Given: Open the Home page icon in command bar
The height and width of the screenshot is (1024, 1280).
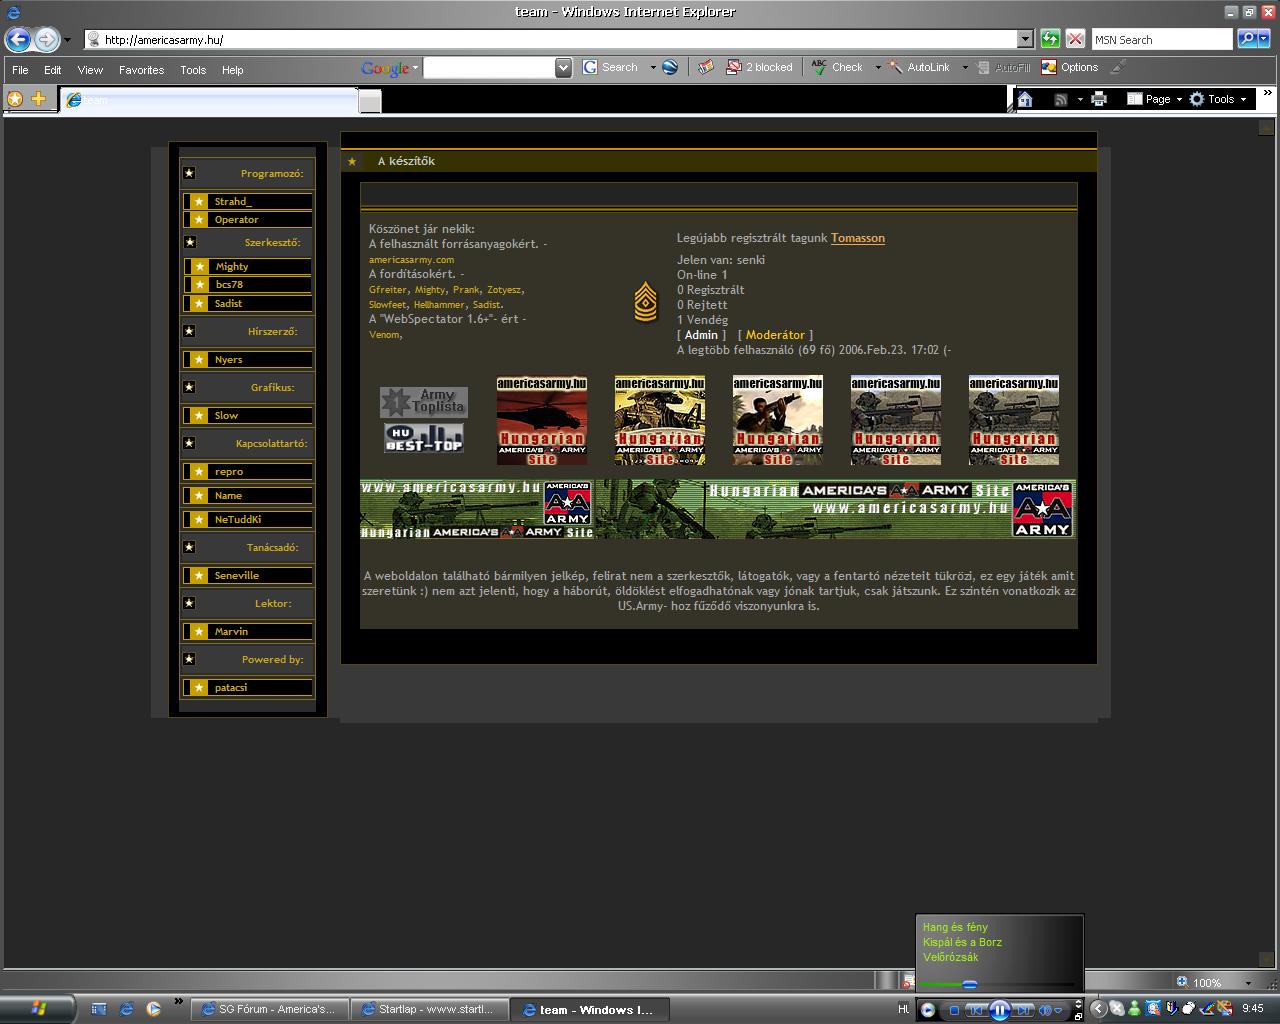Looking at the screenshot, I should 1025,99.
